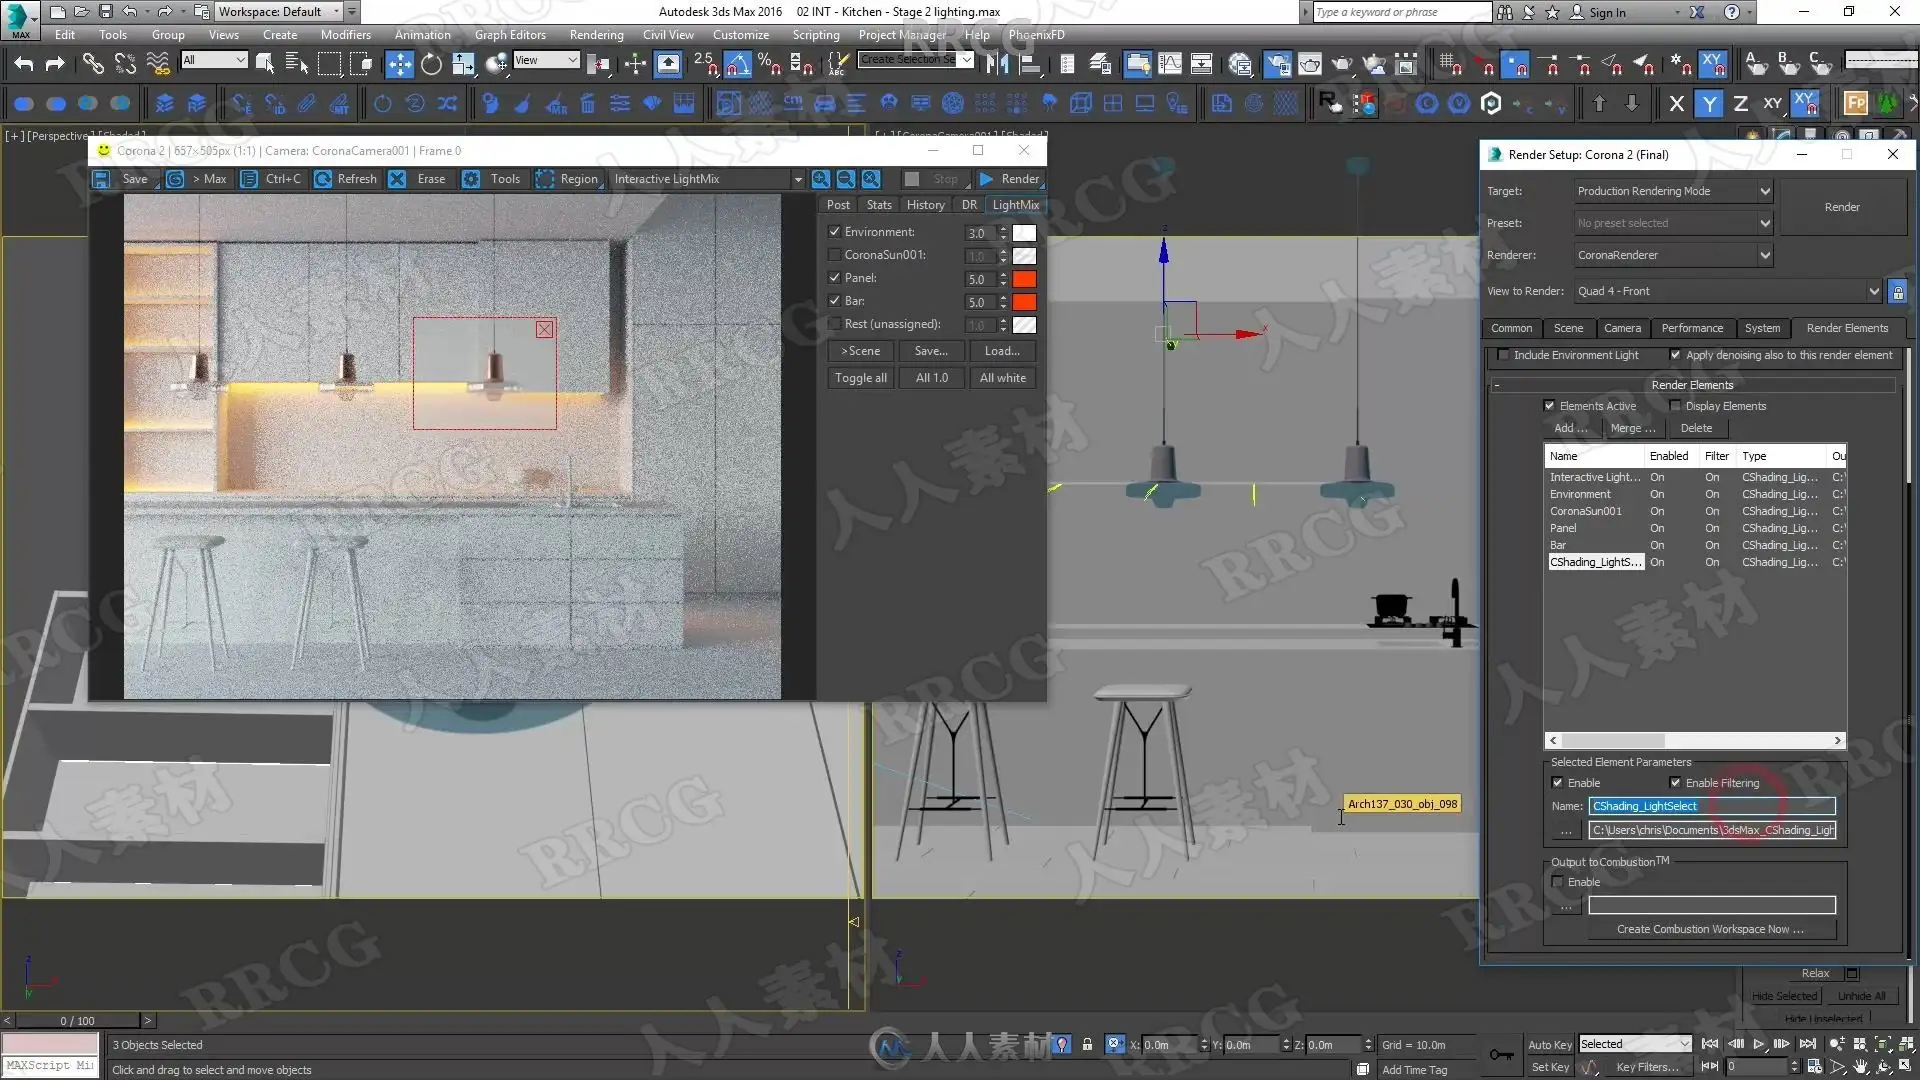Image resolution: width=1920 pixels, height=1080 pixels.
Task: Click the Save icon in Corona frame buffer
Action: (x=101, y=179)
